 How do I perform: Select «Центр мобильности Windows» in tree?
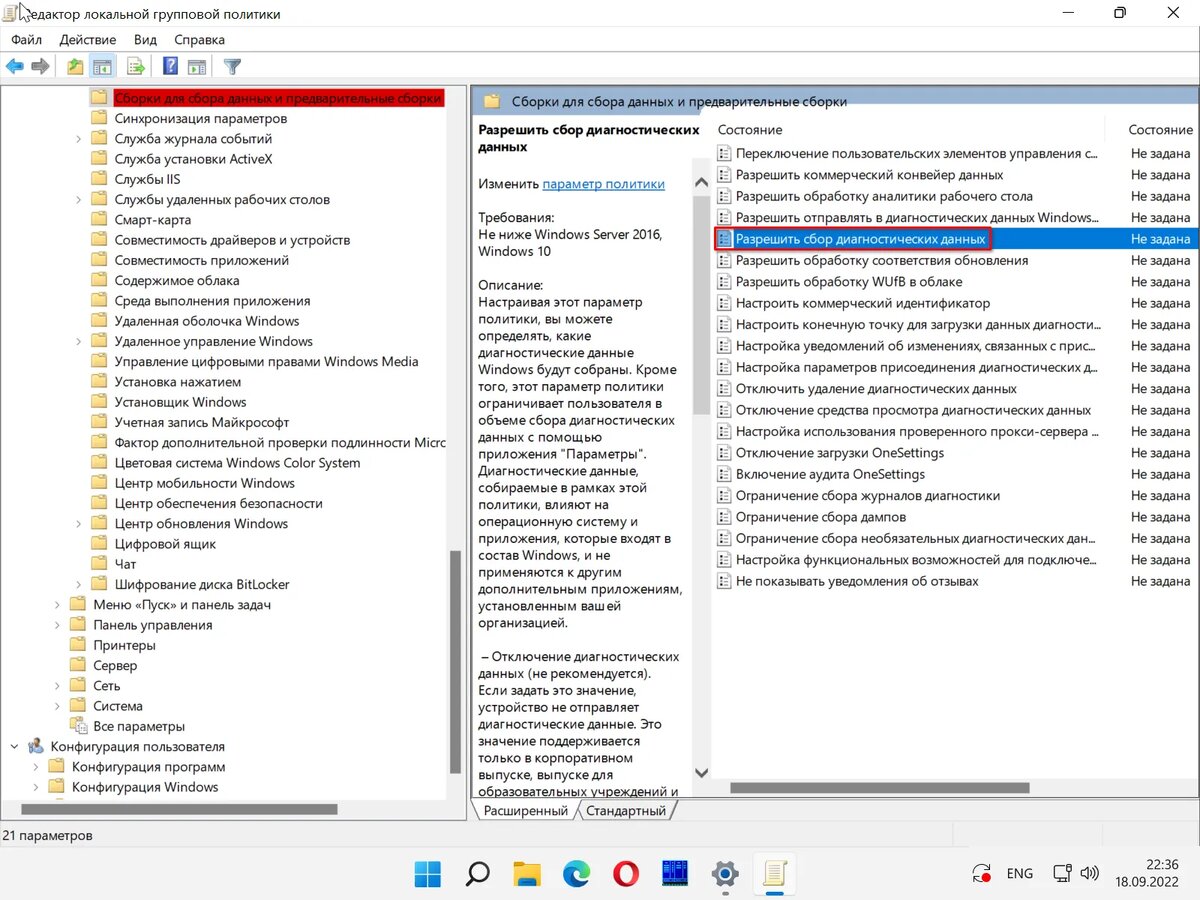(204, 483)
